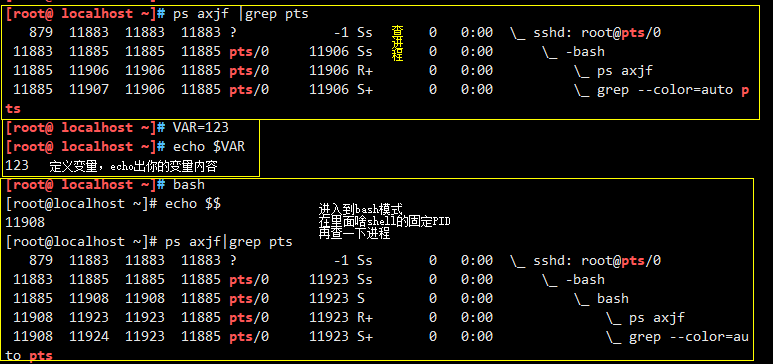Image resolution: width=773 pixels, height=364 pixels.
Task: Click the red prompt before VAR=123
Action: [x=85, y=127]
